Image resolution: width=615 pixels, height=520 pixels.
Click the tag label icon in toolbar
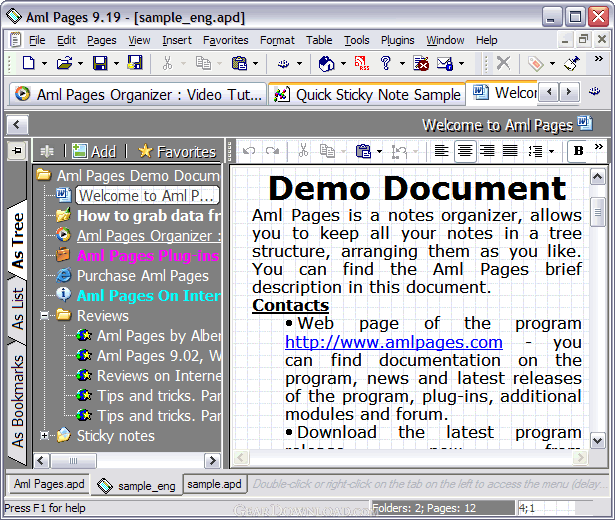(535, 63)
